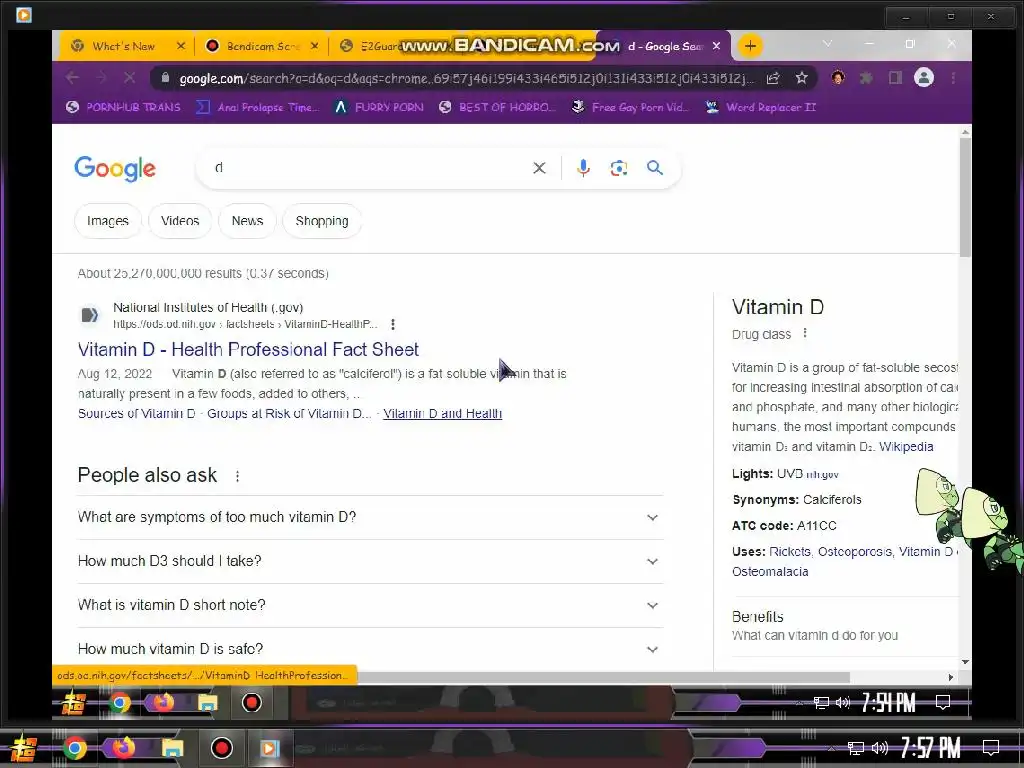Open Chrome extensions puzzle icon

pos(866,78)
